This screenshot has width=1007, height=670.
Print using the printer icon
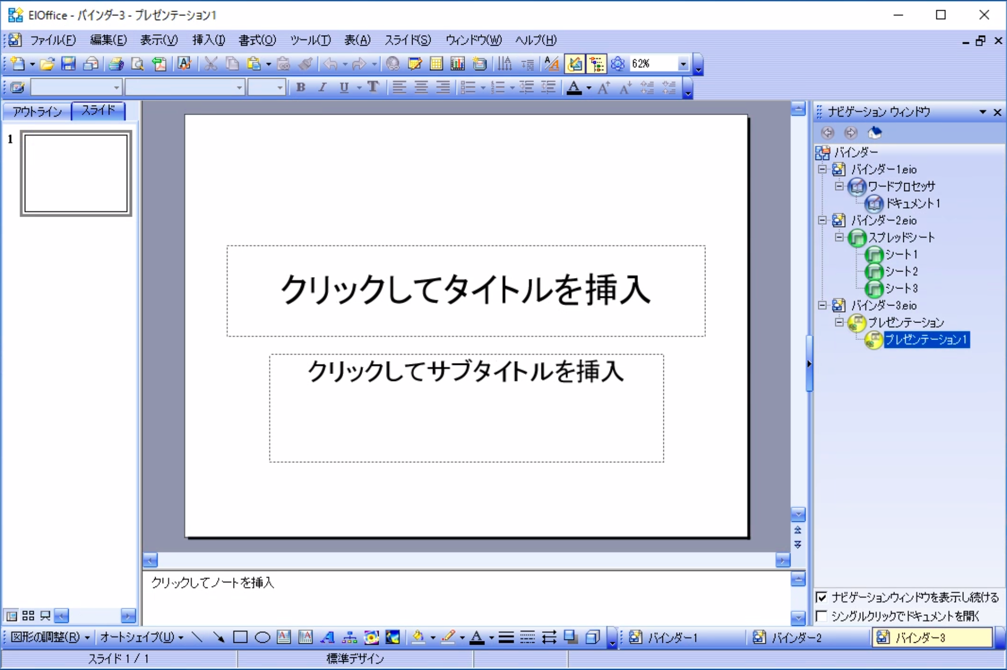pos(116,64)
